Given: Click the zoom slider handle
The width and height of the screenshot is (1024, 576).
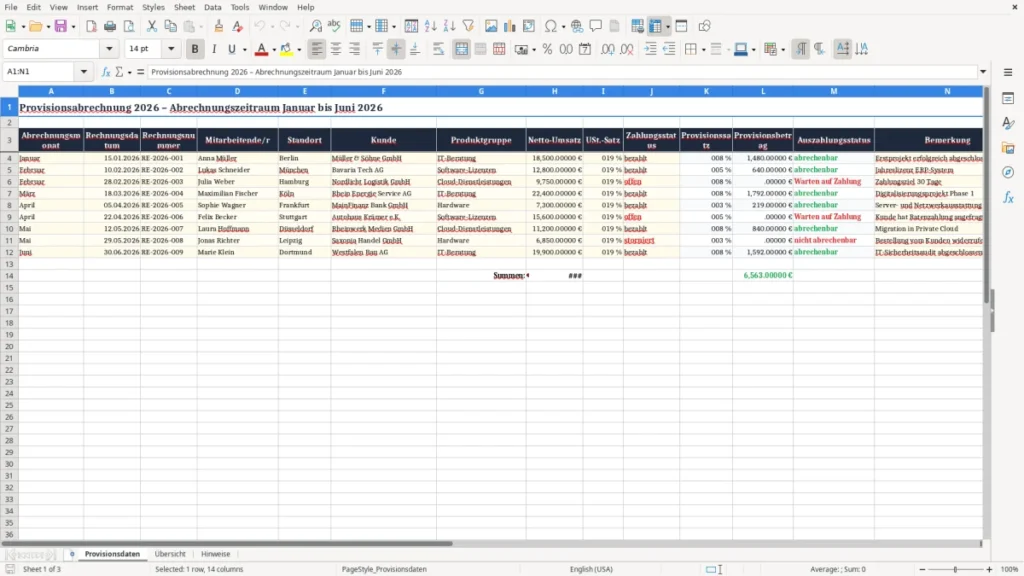Looking at the screenshot, I should [x=955, y=569].
